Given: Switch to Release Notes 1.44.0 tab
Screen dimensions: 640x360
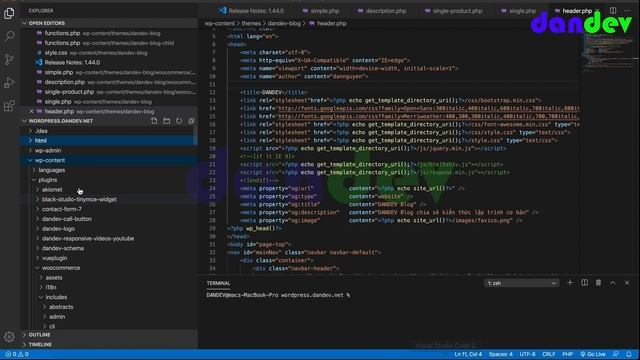Looking at the screenshot, I should (251, 11).
